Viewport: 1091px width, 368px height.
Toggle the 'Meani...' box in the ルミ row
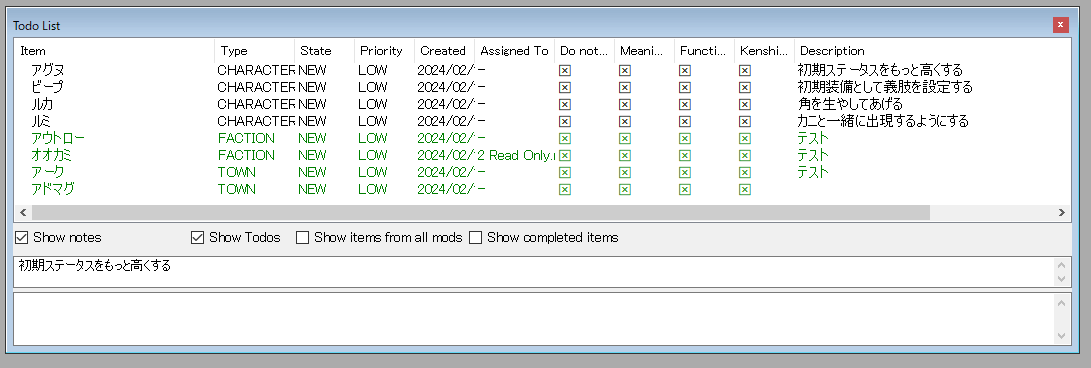pyautogui.click(x=625, y=121)
